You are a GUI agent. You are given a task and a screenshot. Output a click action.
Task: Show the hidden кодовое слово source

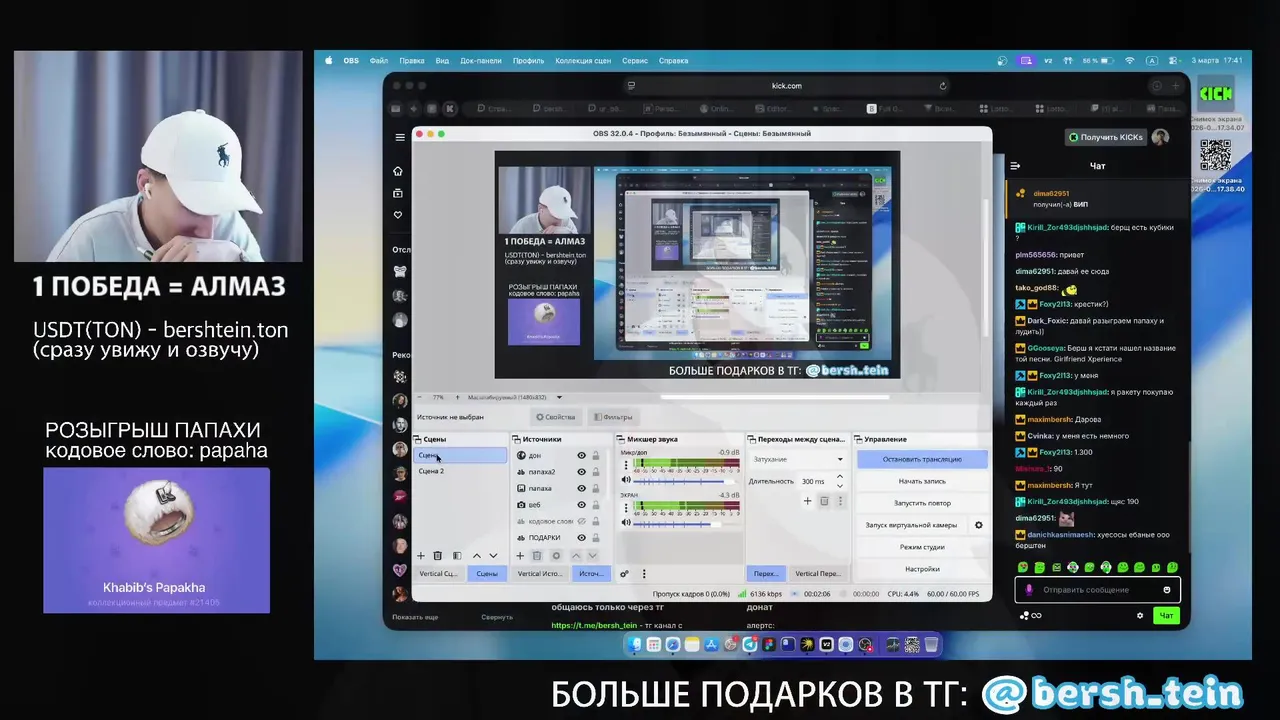click(x=581, y=521)
